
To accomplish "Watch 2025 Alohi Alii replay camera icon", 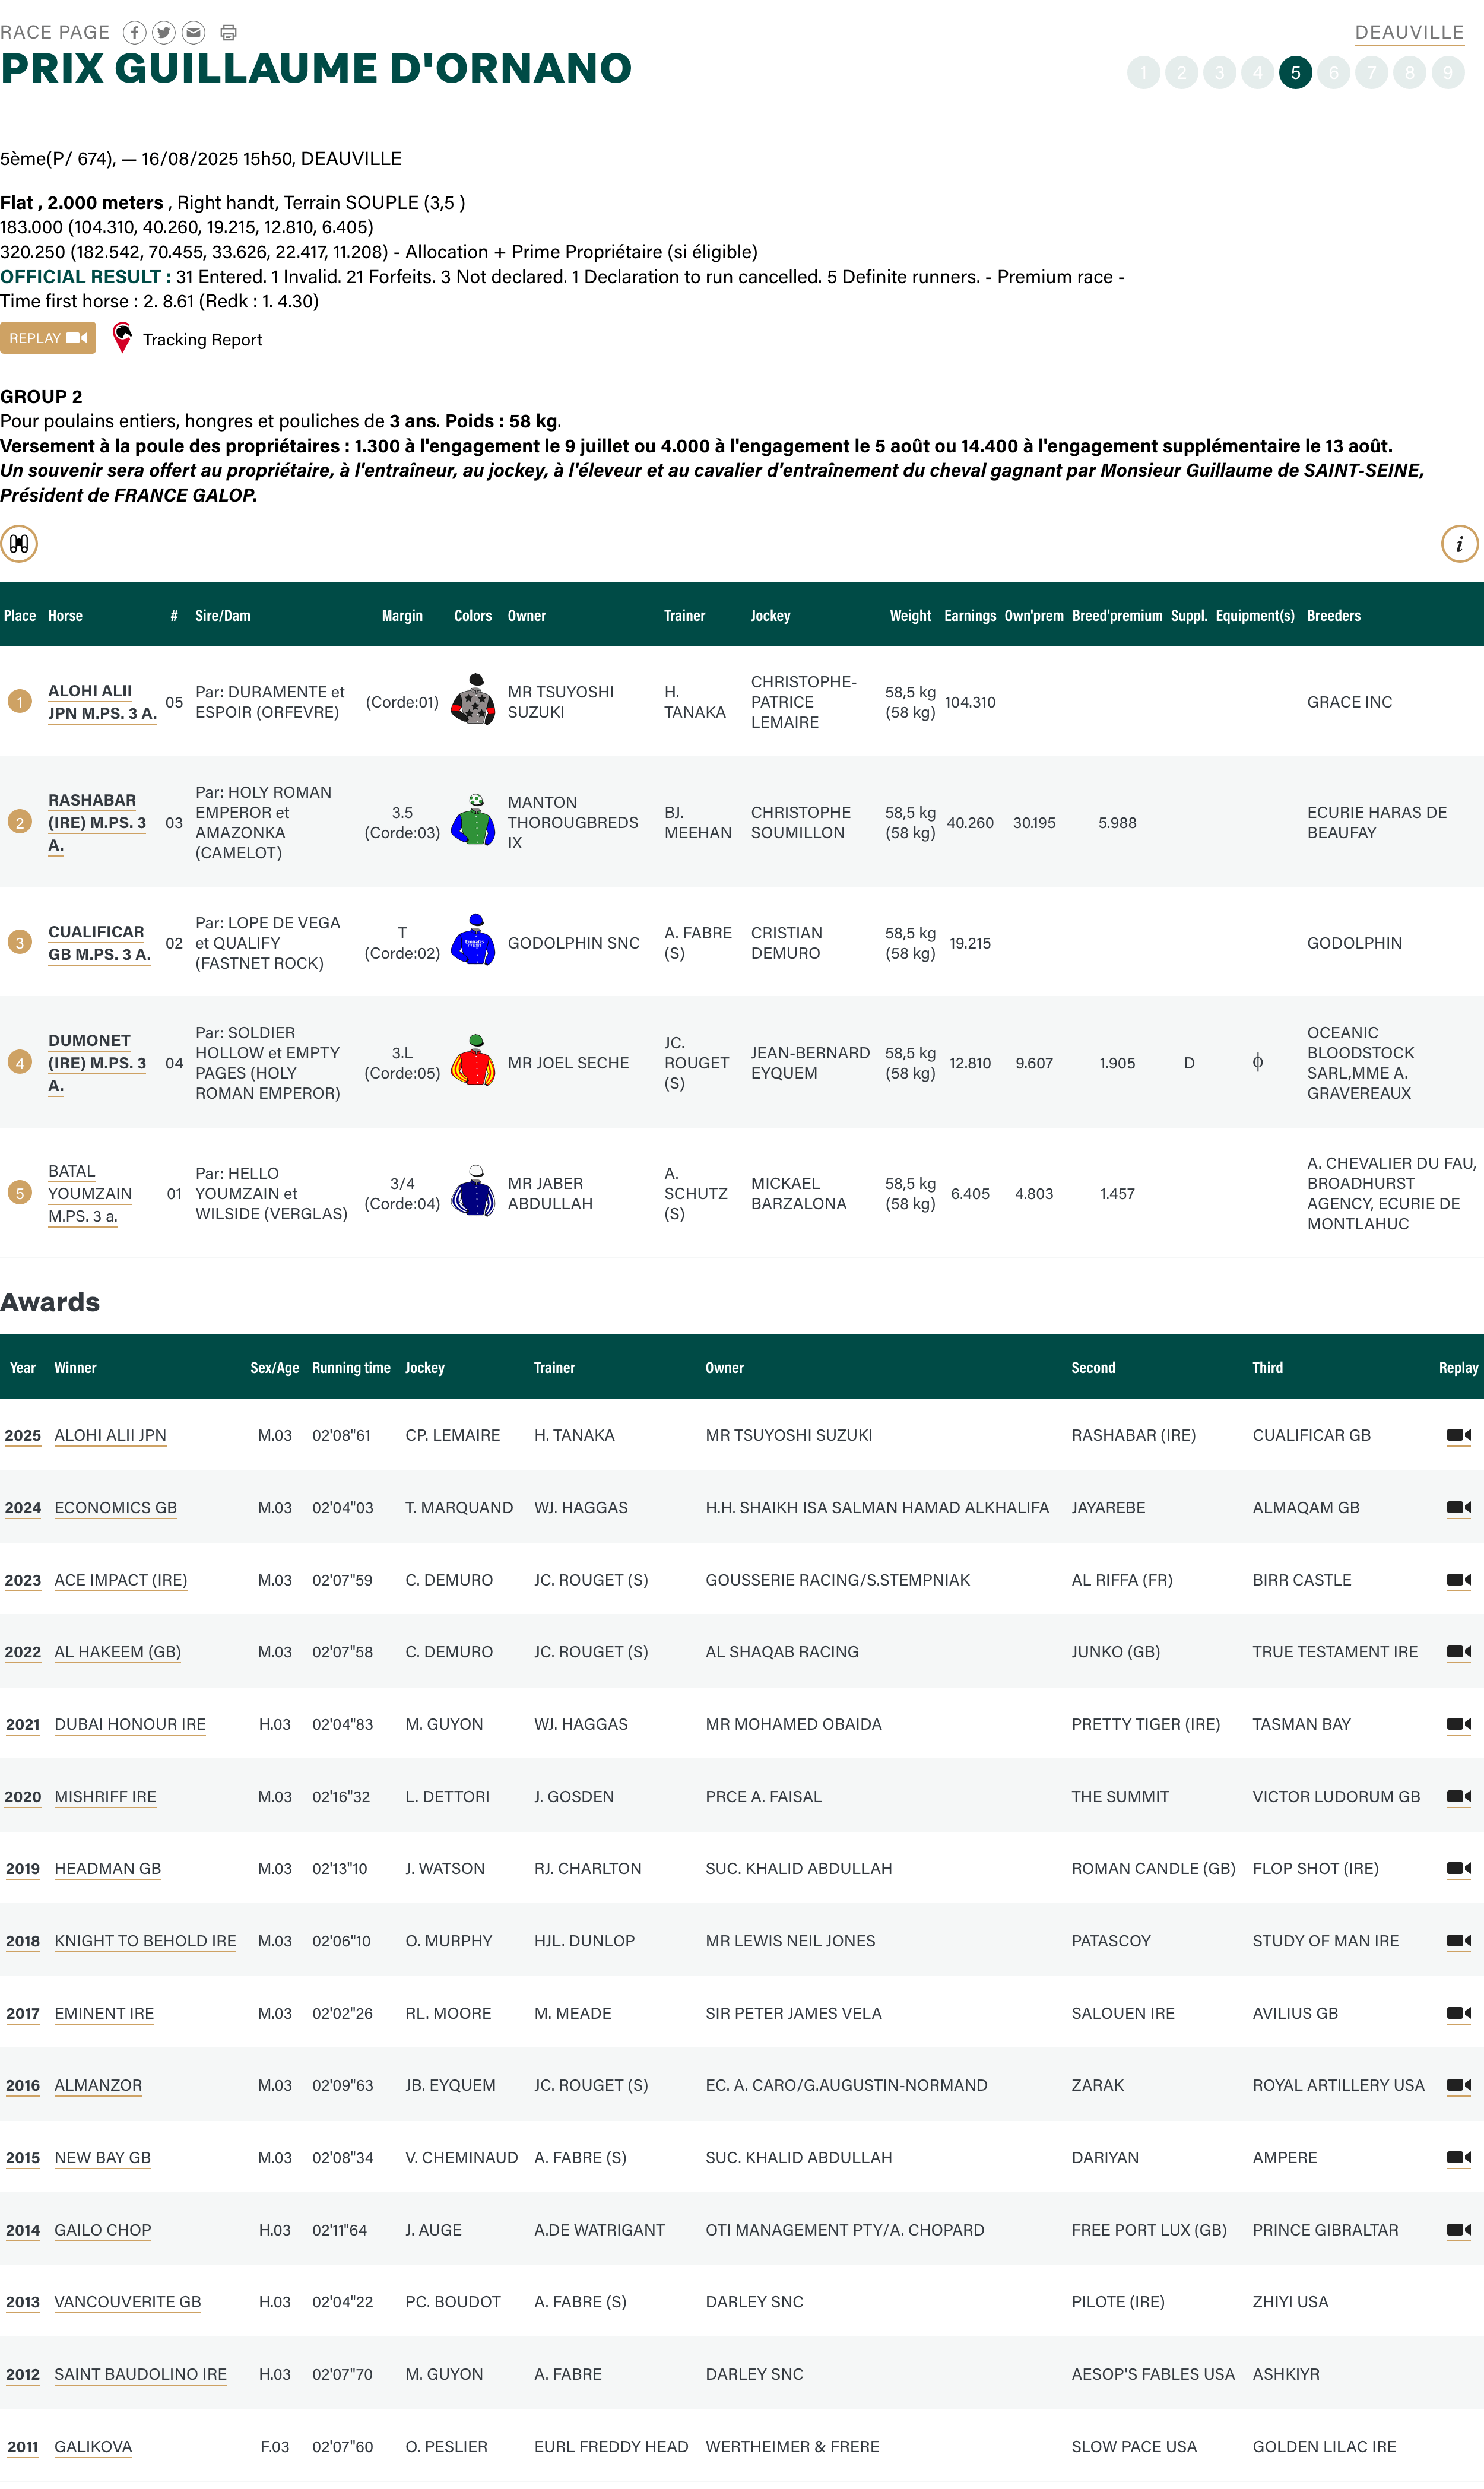I will pyautogui.click(x=1459, y=1436).
